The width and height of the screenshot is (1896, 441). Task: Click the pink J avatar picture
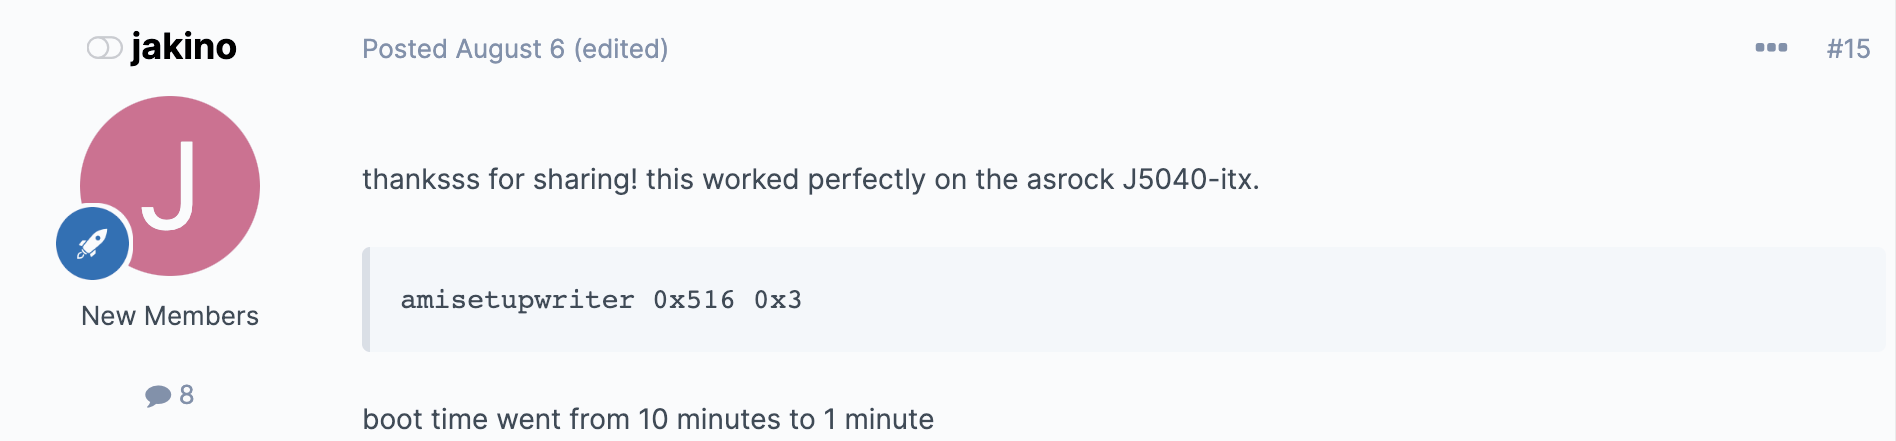click(170, 186)
